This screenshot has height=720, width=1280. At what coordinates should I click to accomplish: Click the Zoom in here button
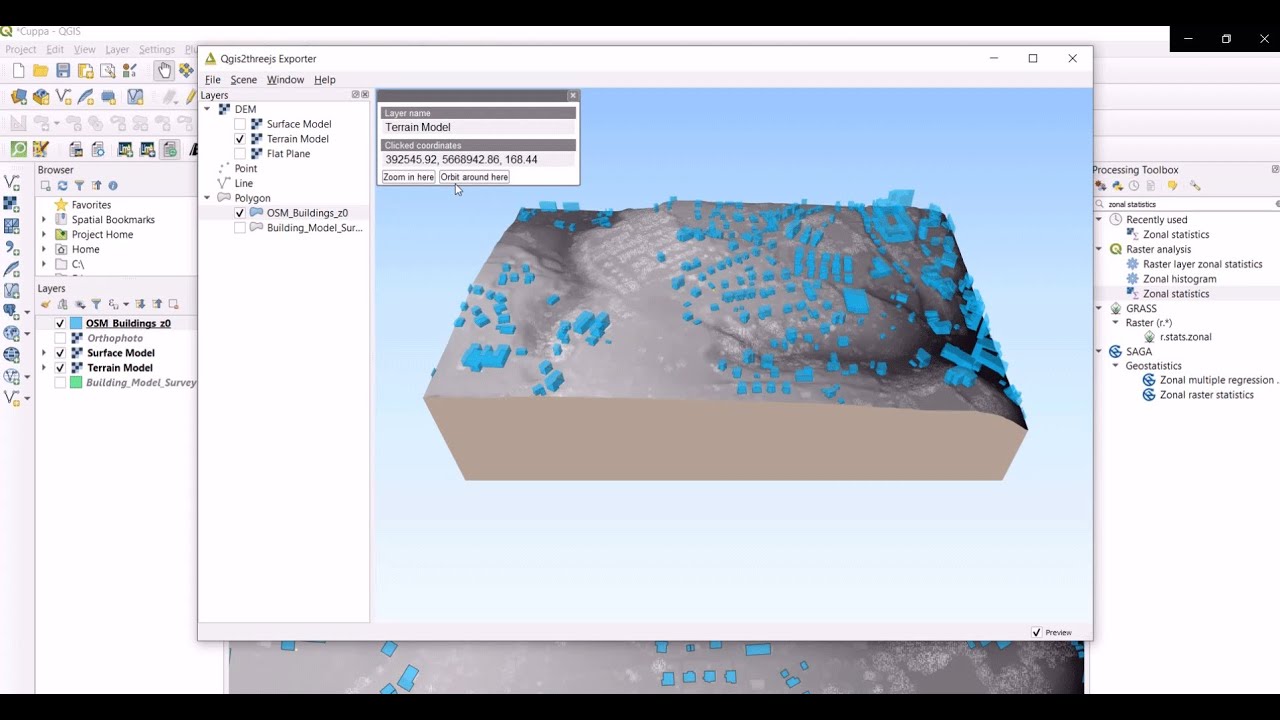tap(408, 177)
